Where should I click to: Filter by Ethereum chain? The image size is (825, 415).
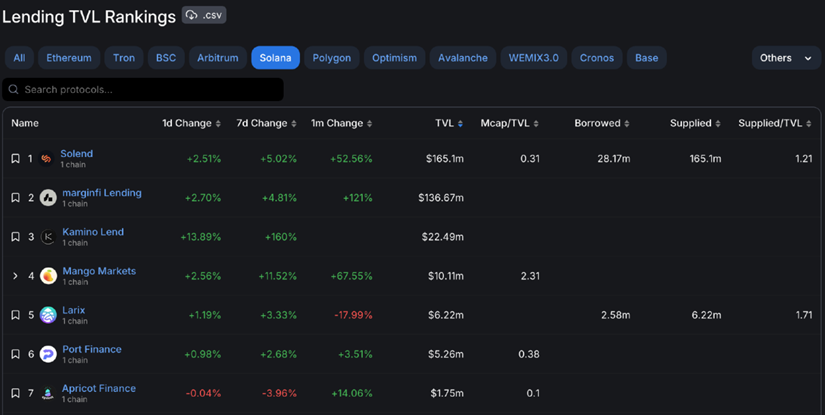[x=69, y=58]
